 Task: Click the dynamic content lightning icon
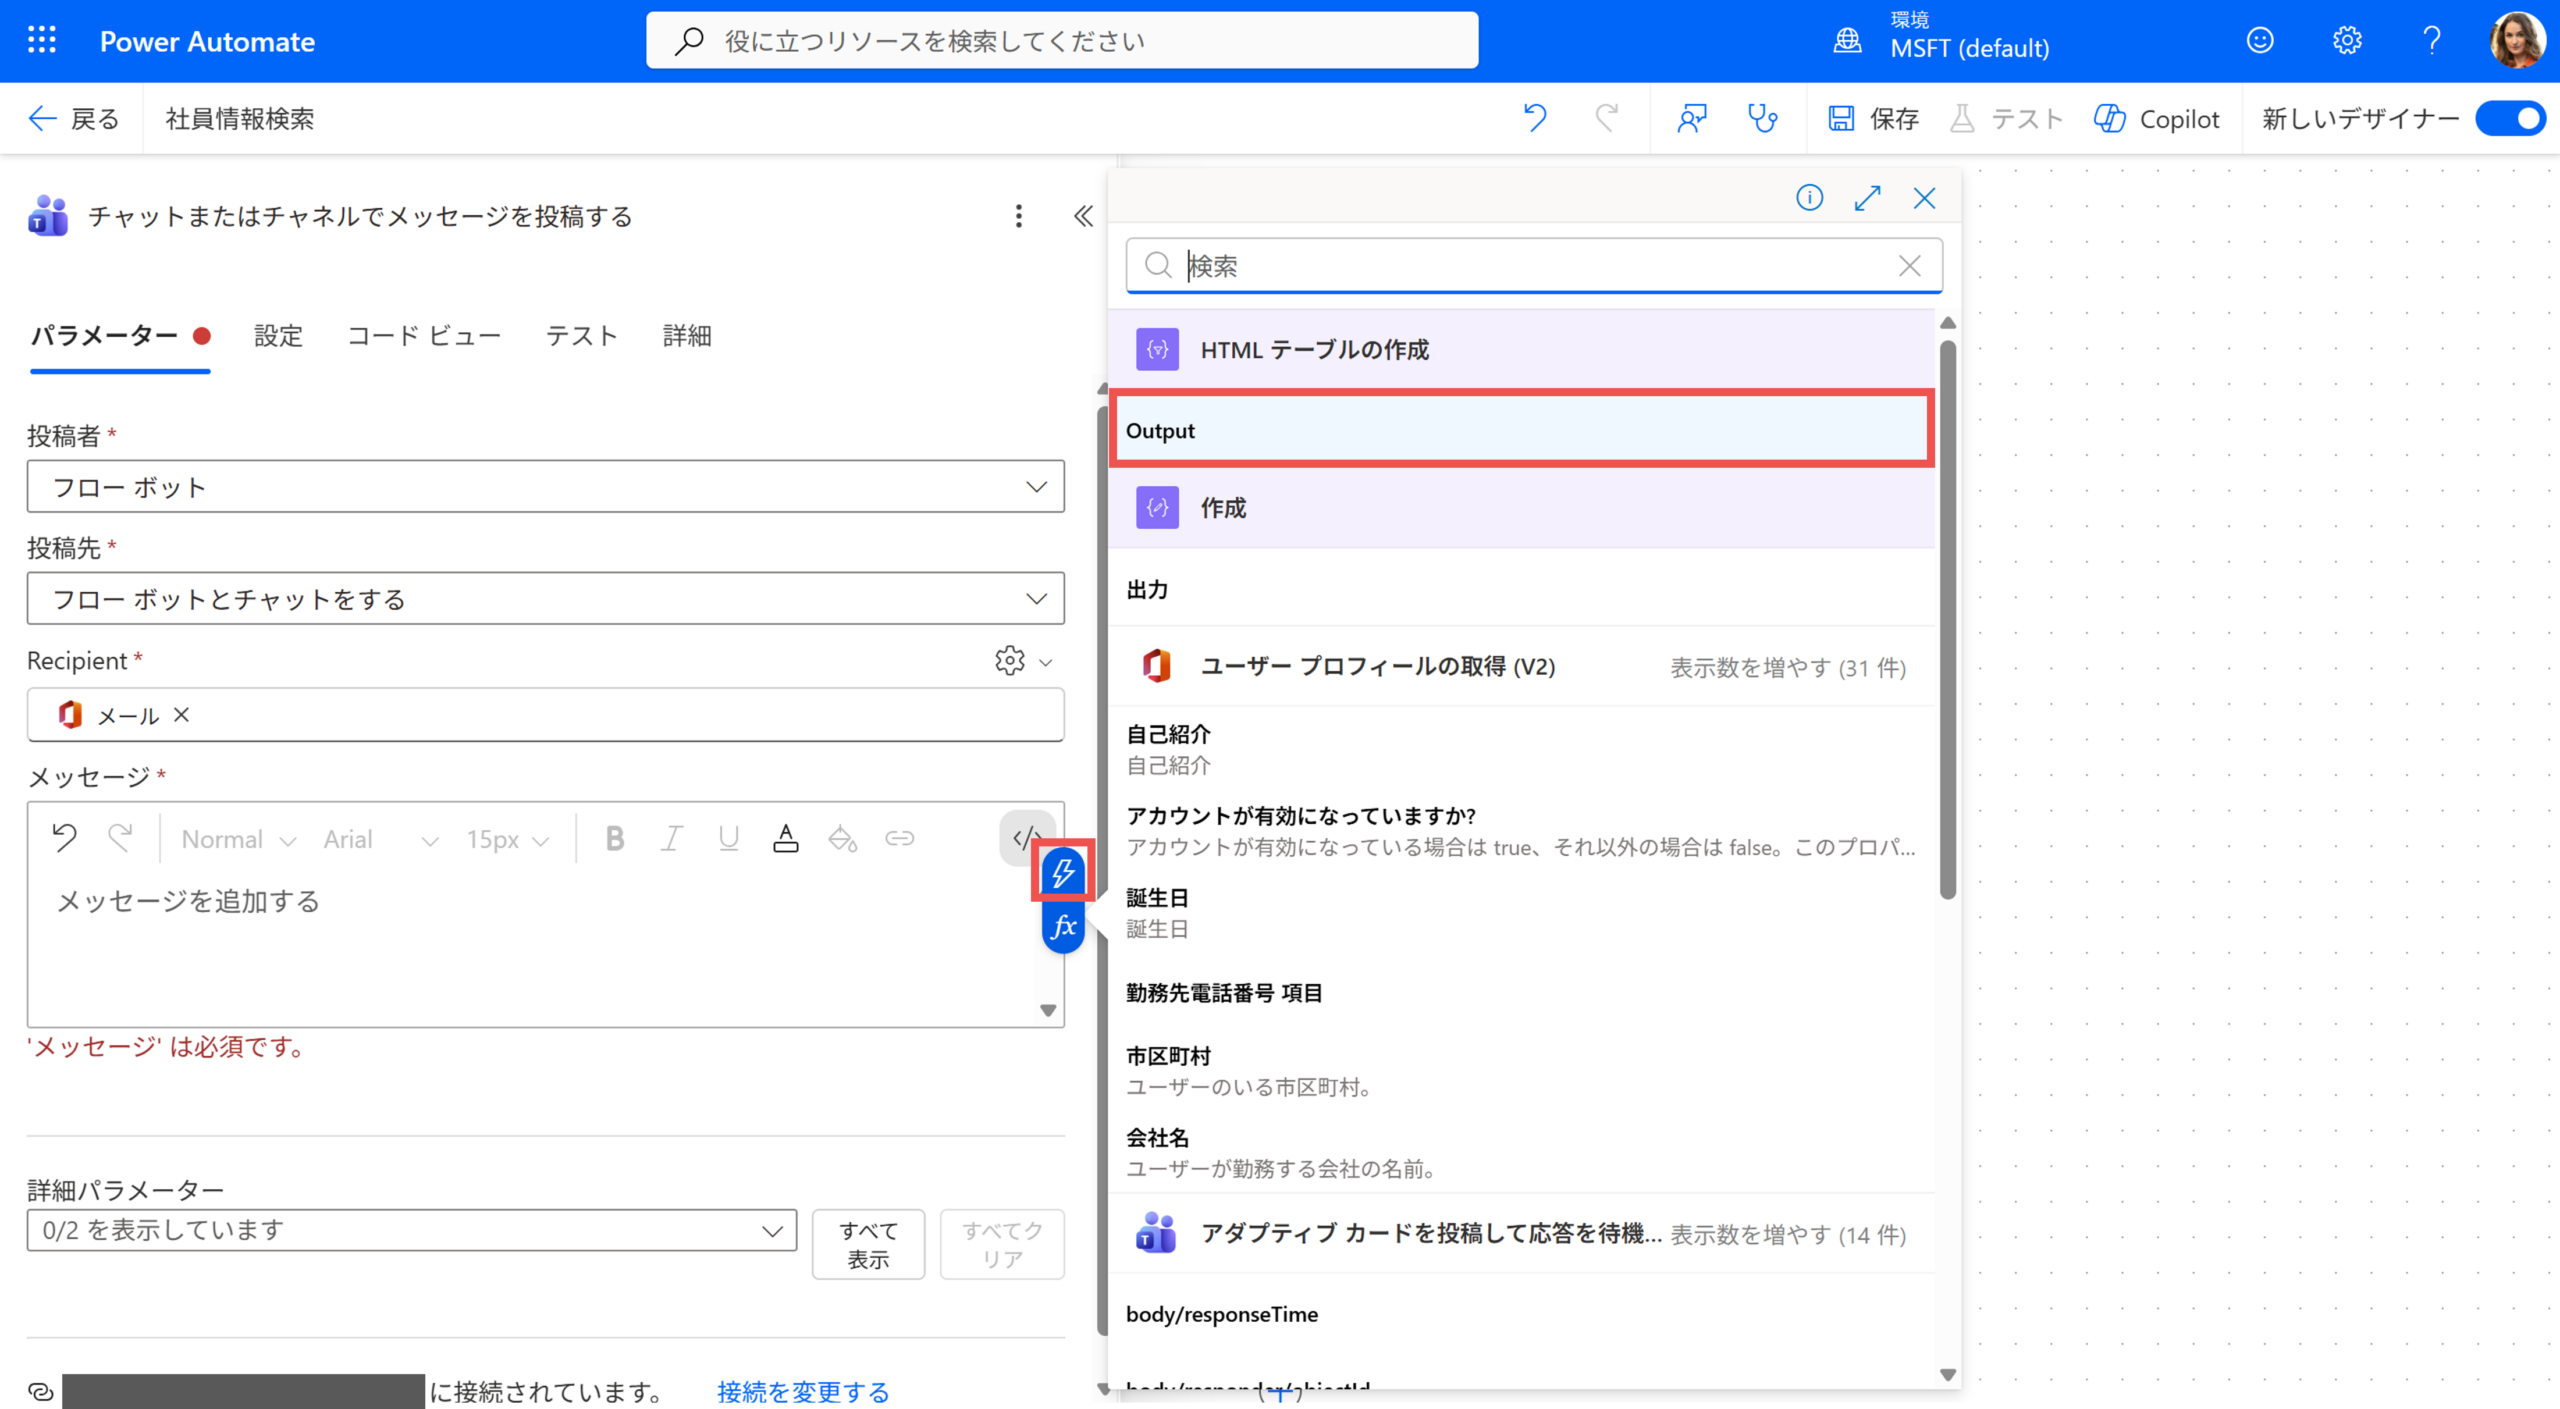tap(1062, 872)
